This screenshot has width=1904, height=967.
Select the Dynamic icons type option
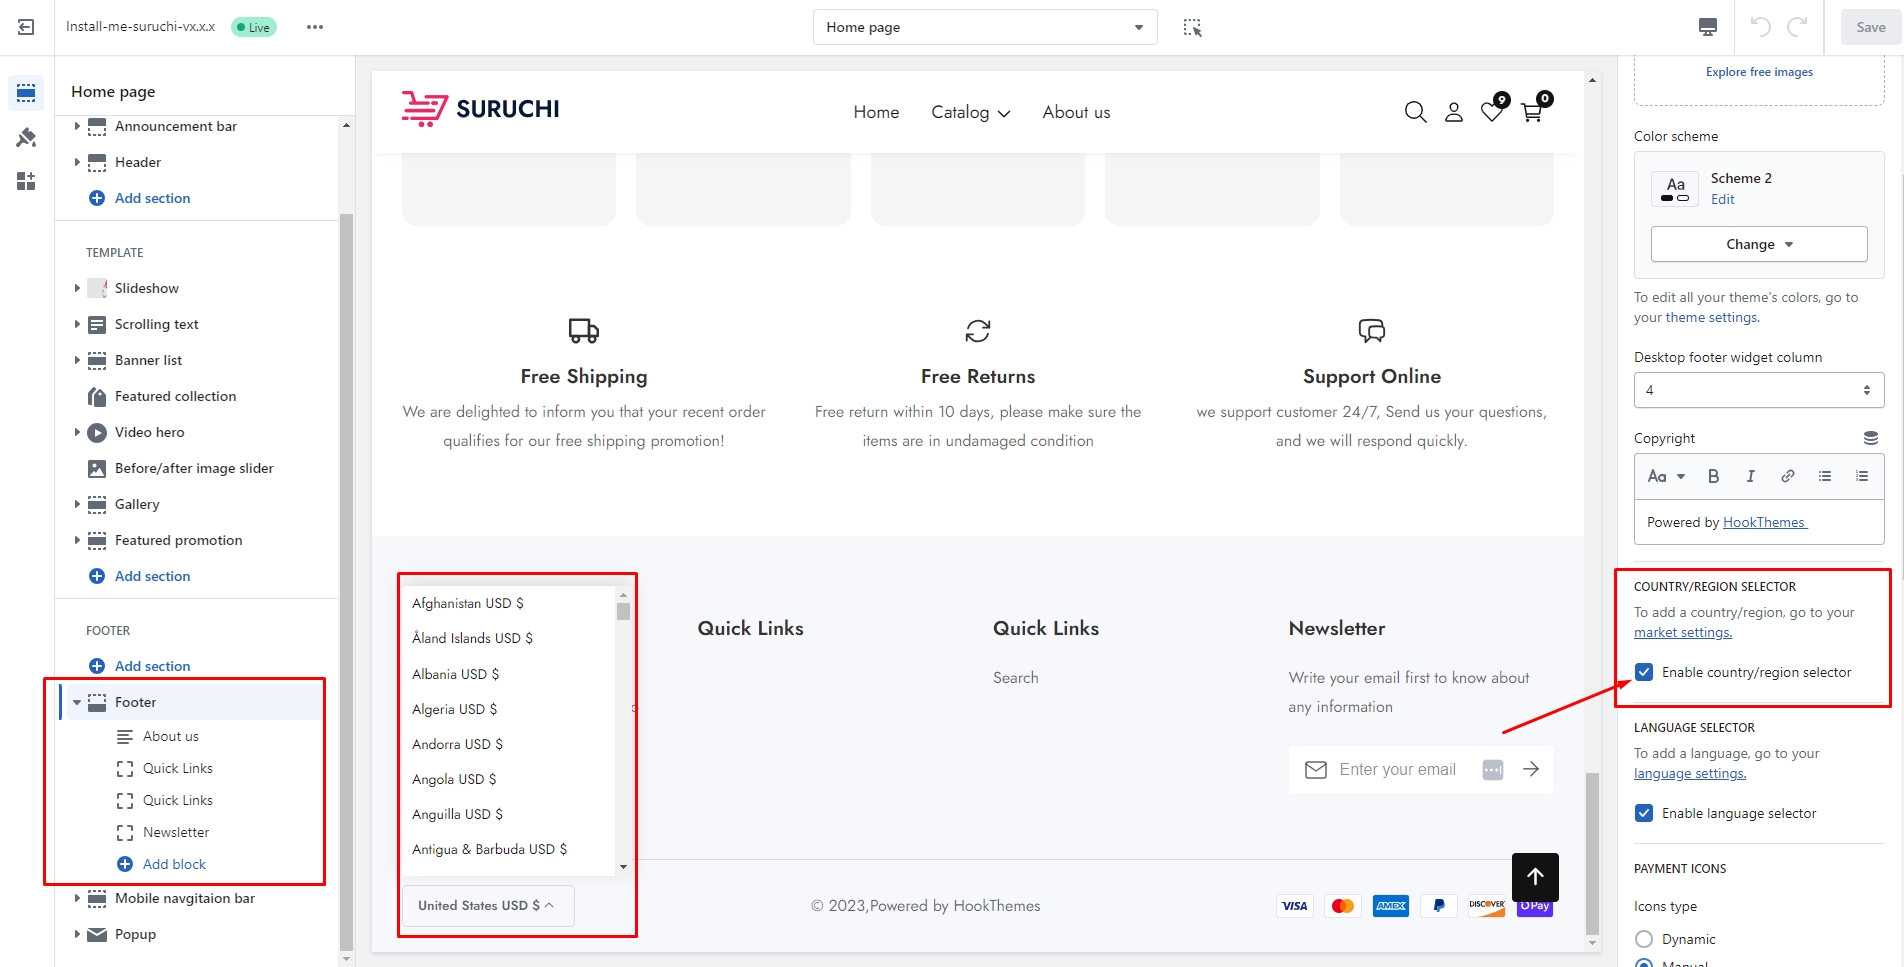point(1644,939)
